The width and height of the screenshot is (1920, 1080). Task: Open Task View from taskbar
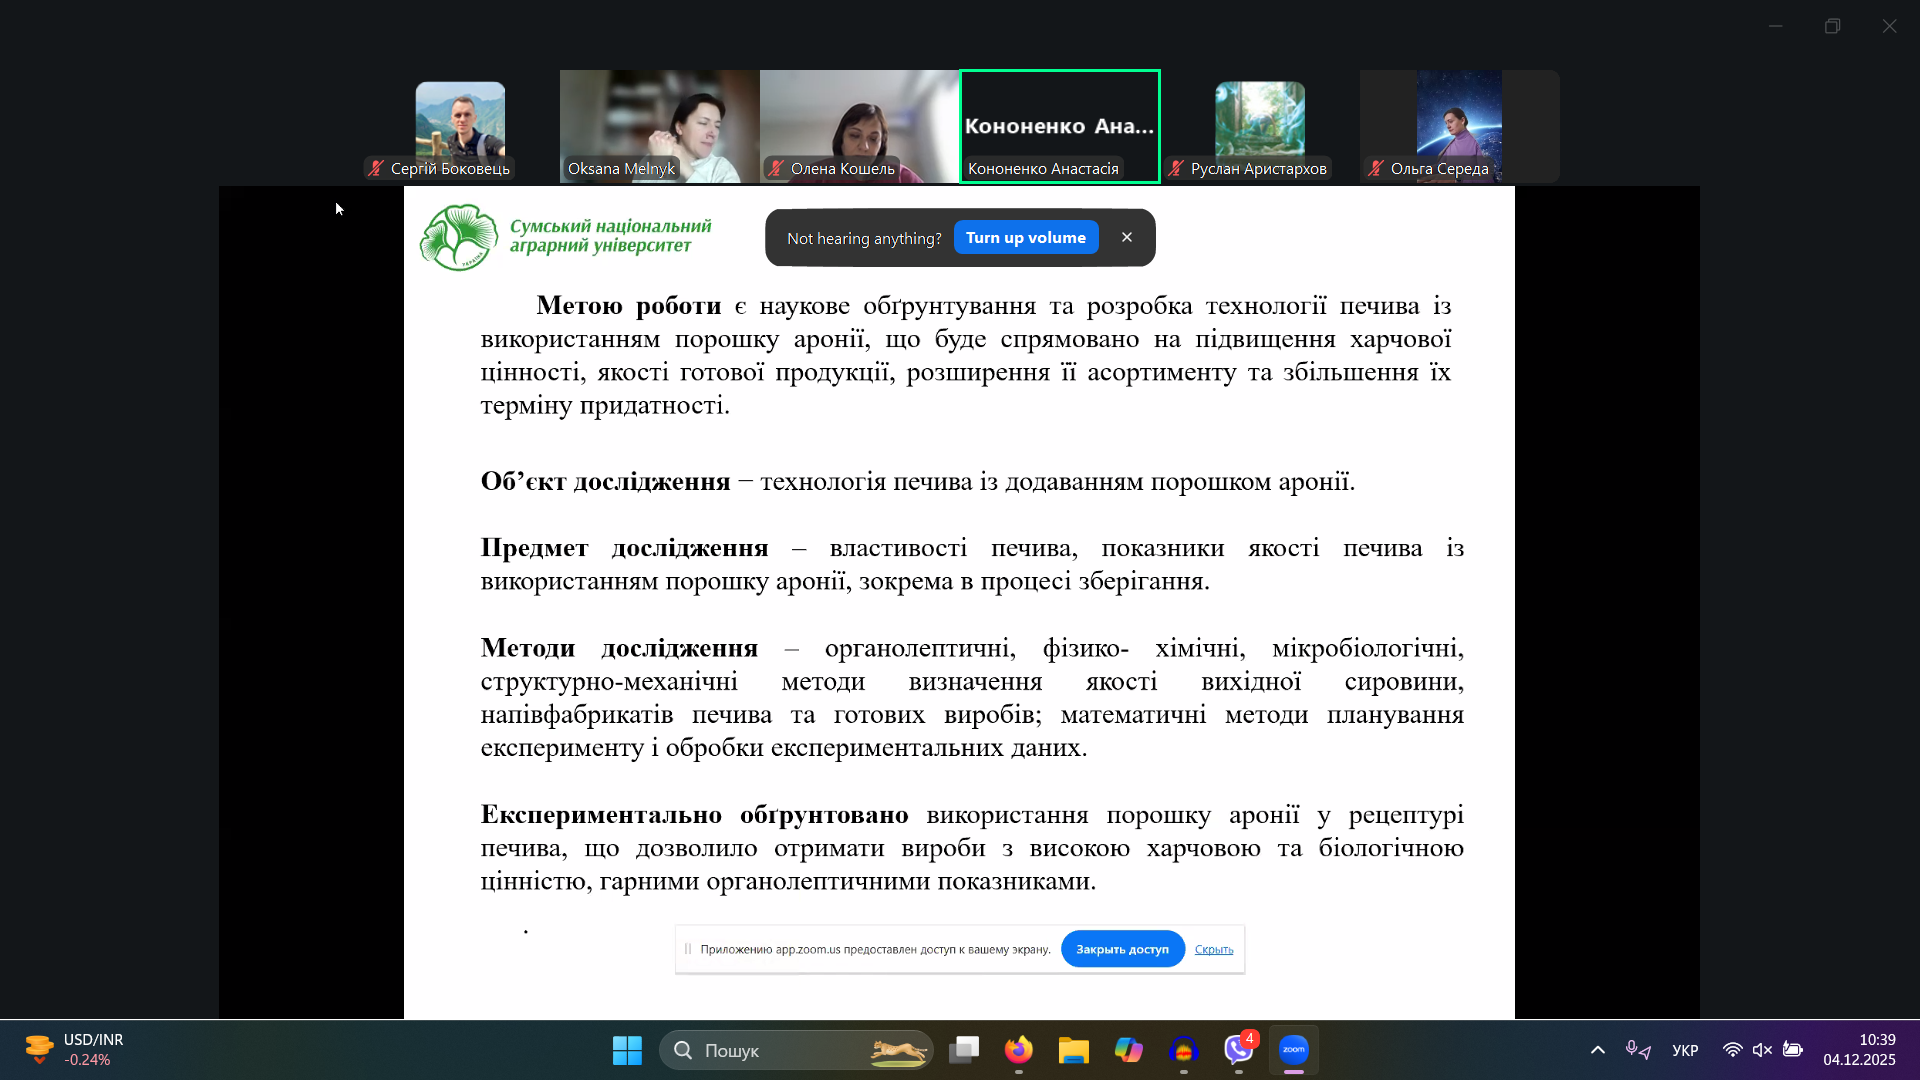click(964, 1050)
